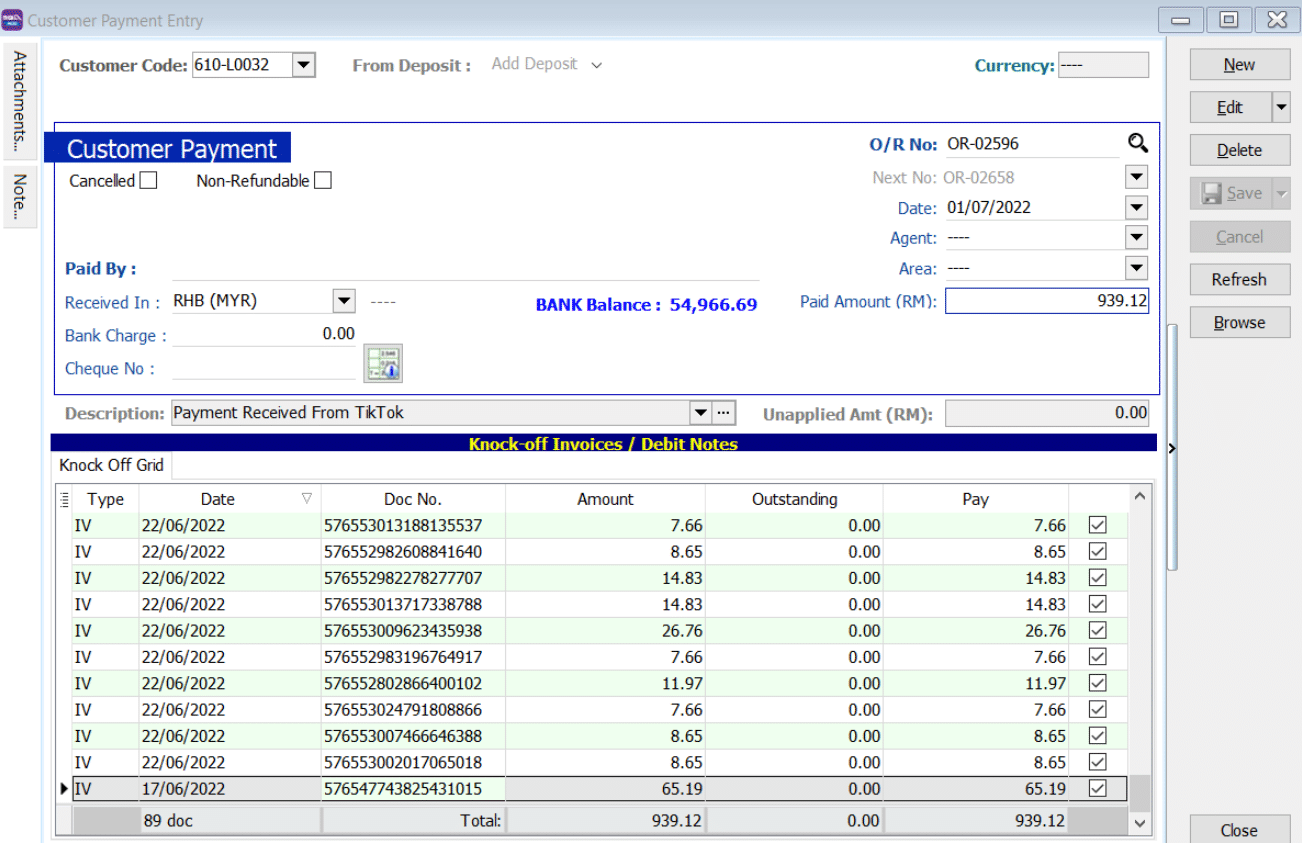Enable the Non-Refundable checkbox
Image resolution: width=1302 pixels, height=843 pixels.
pyautogui.click(x=322, y=181)
